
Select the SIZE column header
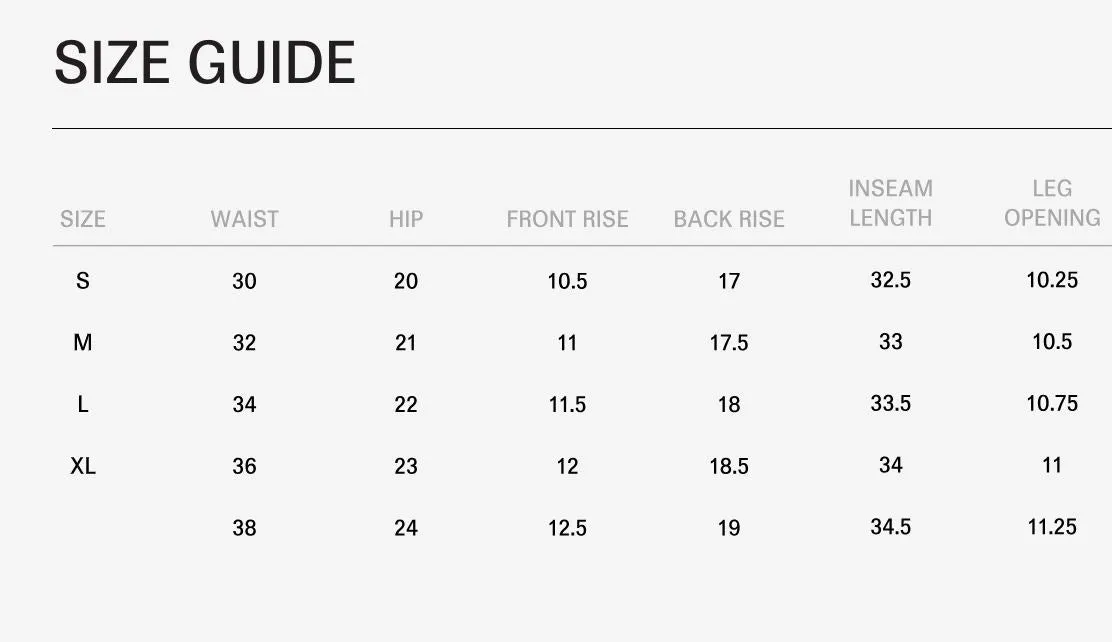(83, 219)
